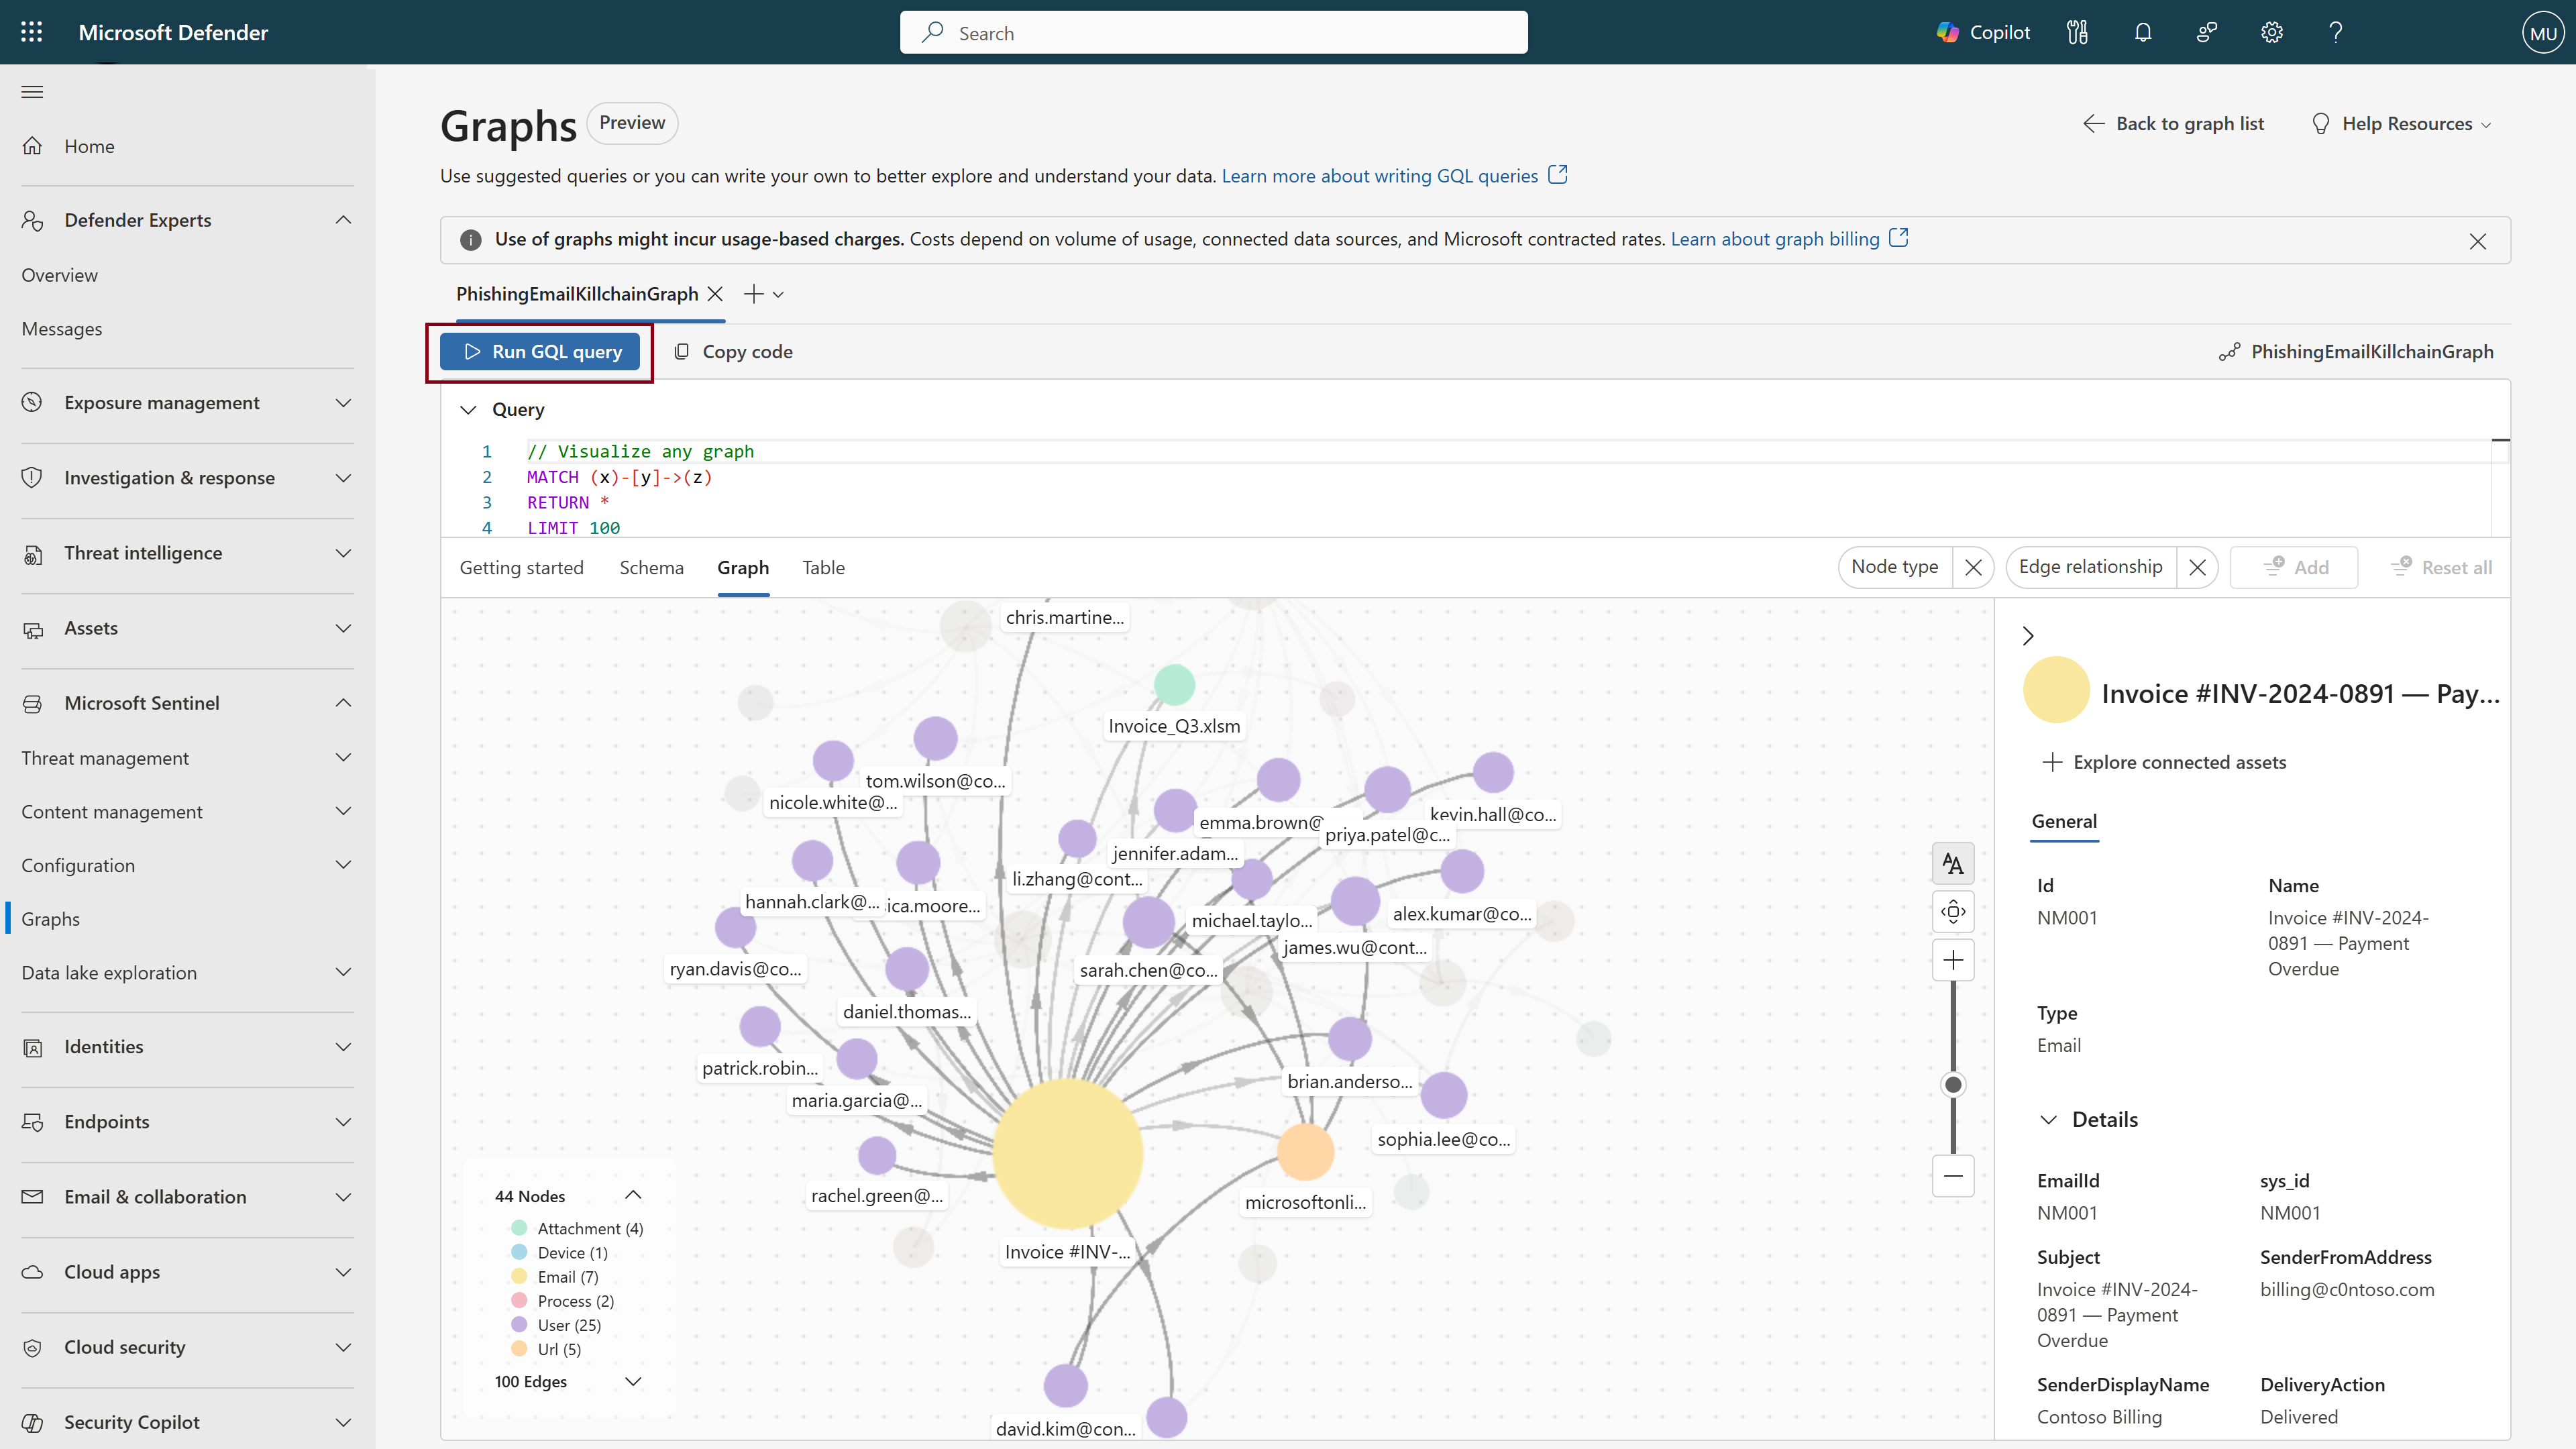Switch to Getting started tab

521,567
